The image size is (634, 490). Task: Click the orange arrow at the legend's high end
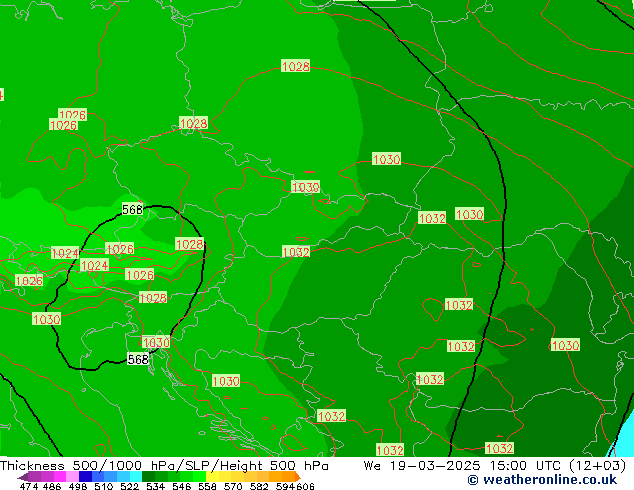(x=298, y=477)
